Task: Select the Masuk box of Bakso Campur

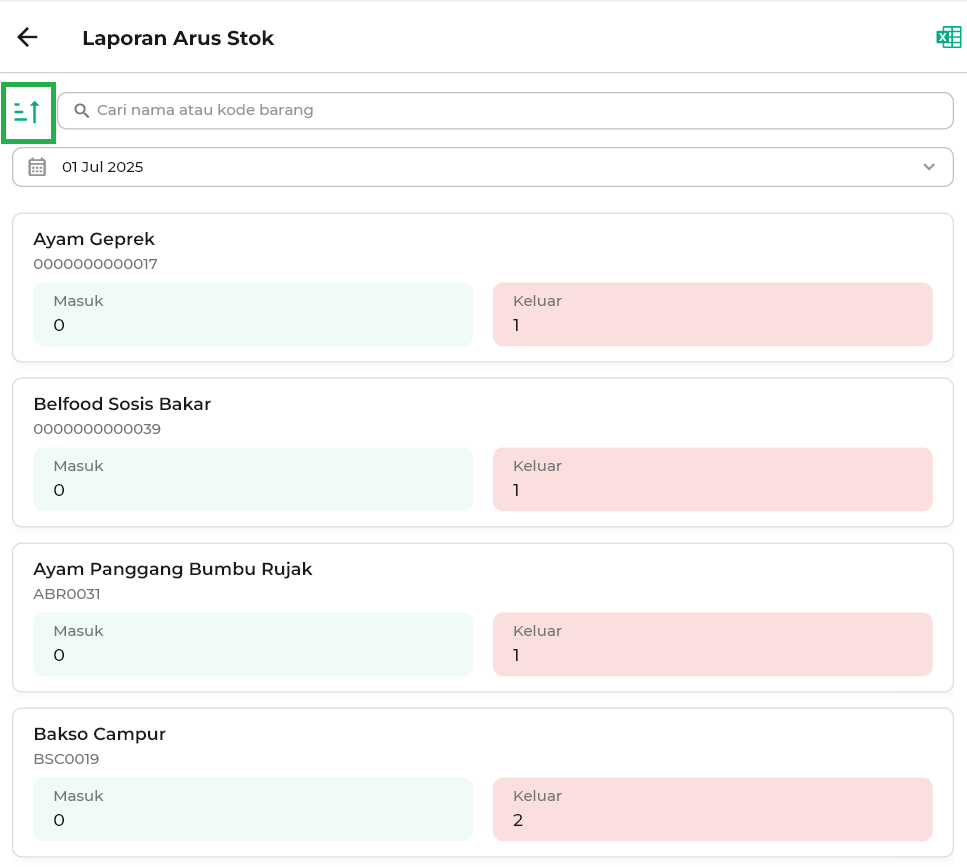Action: click(x=253, y=809)
